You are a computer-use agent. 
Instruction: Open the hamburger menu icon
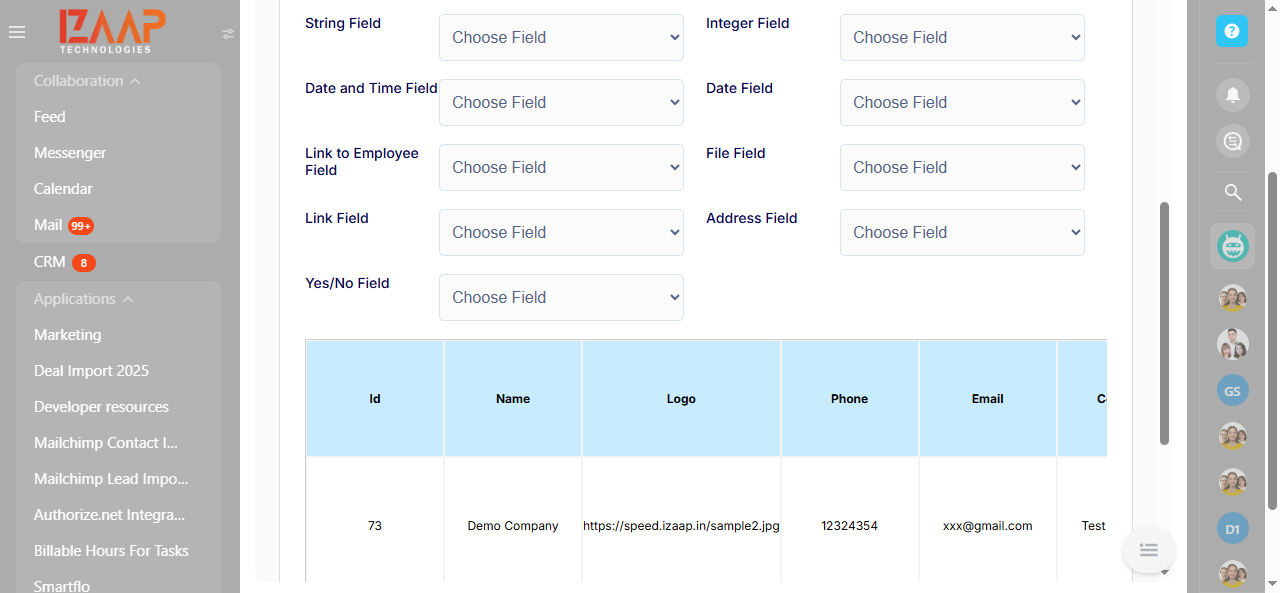click(16, 33)
